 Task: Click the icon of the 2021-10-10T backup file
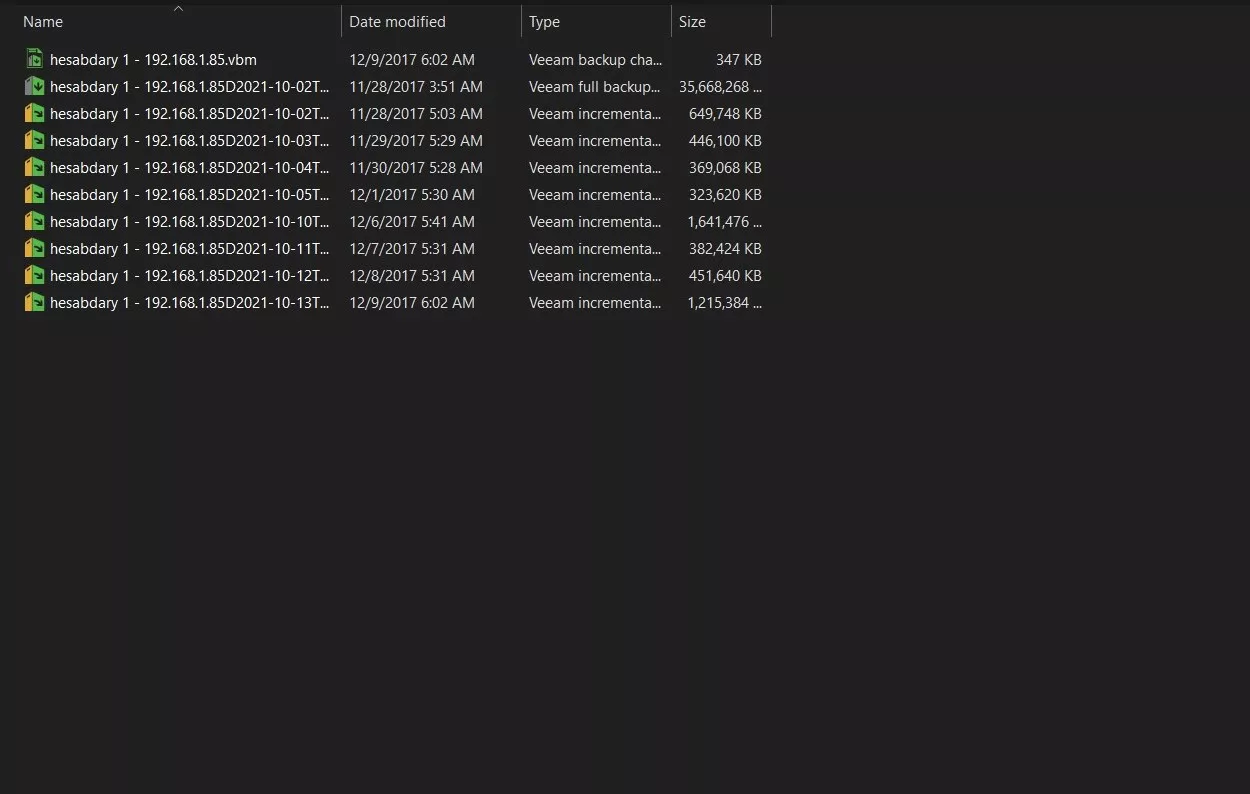pos(35,222)
